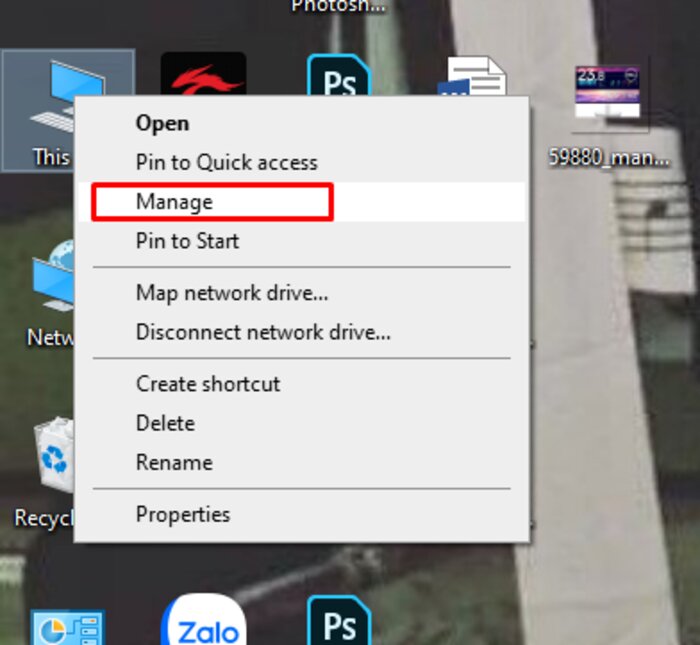Choose Delete from the context menu
Image resolution: width=700 pixels, height=645 pixels.
165,423
